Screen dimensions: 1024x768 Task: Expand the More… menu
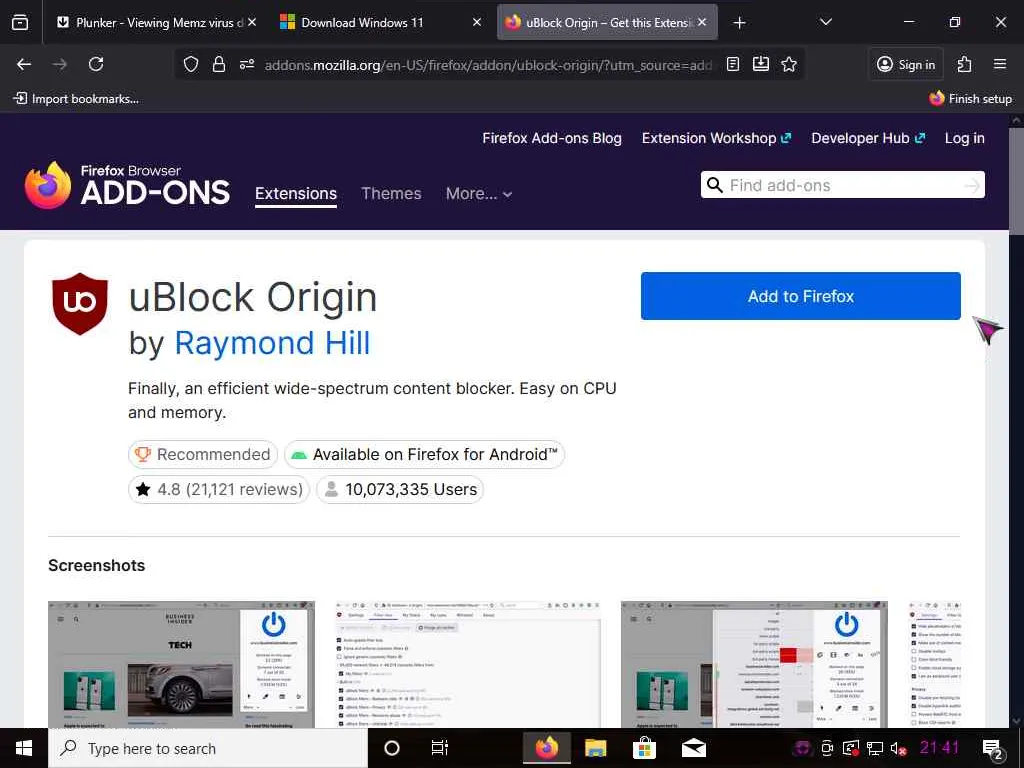(479, 194)
